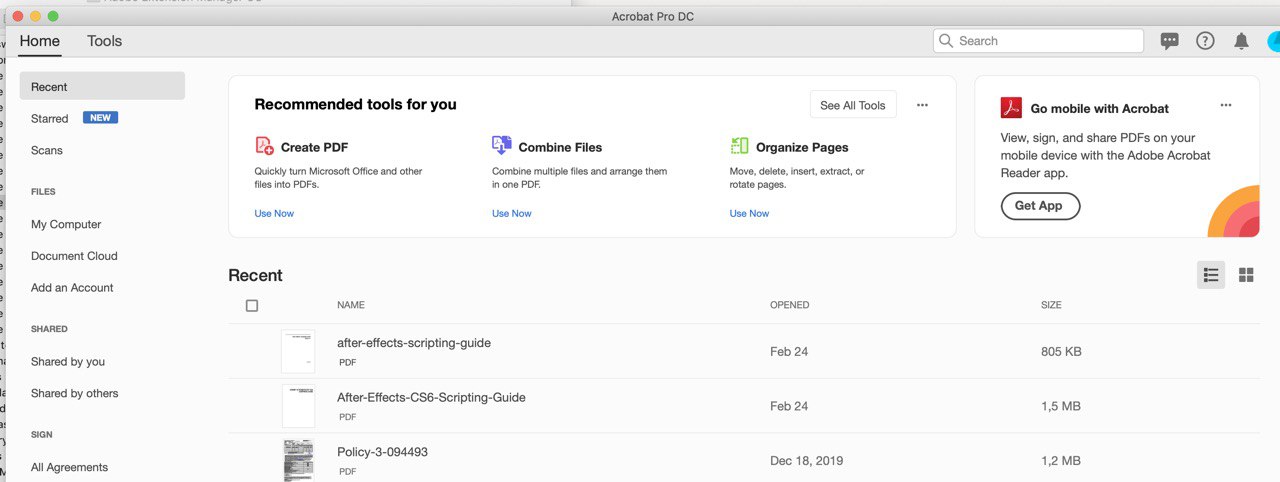Click the 805 KB size value
Screen dimensions: 1280x482
coord(1061,352)
